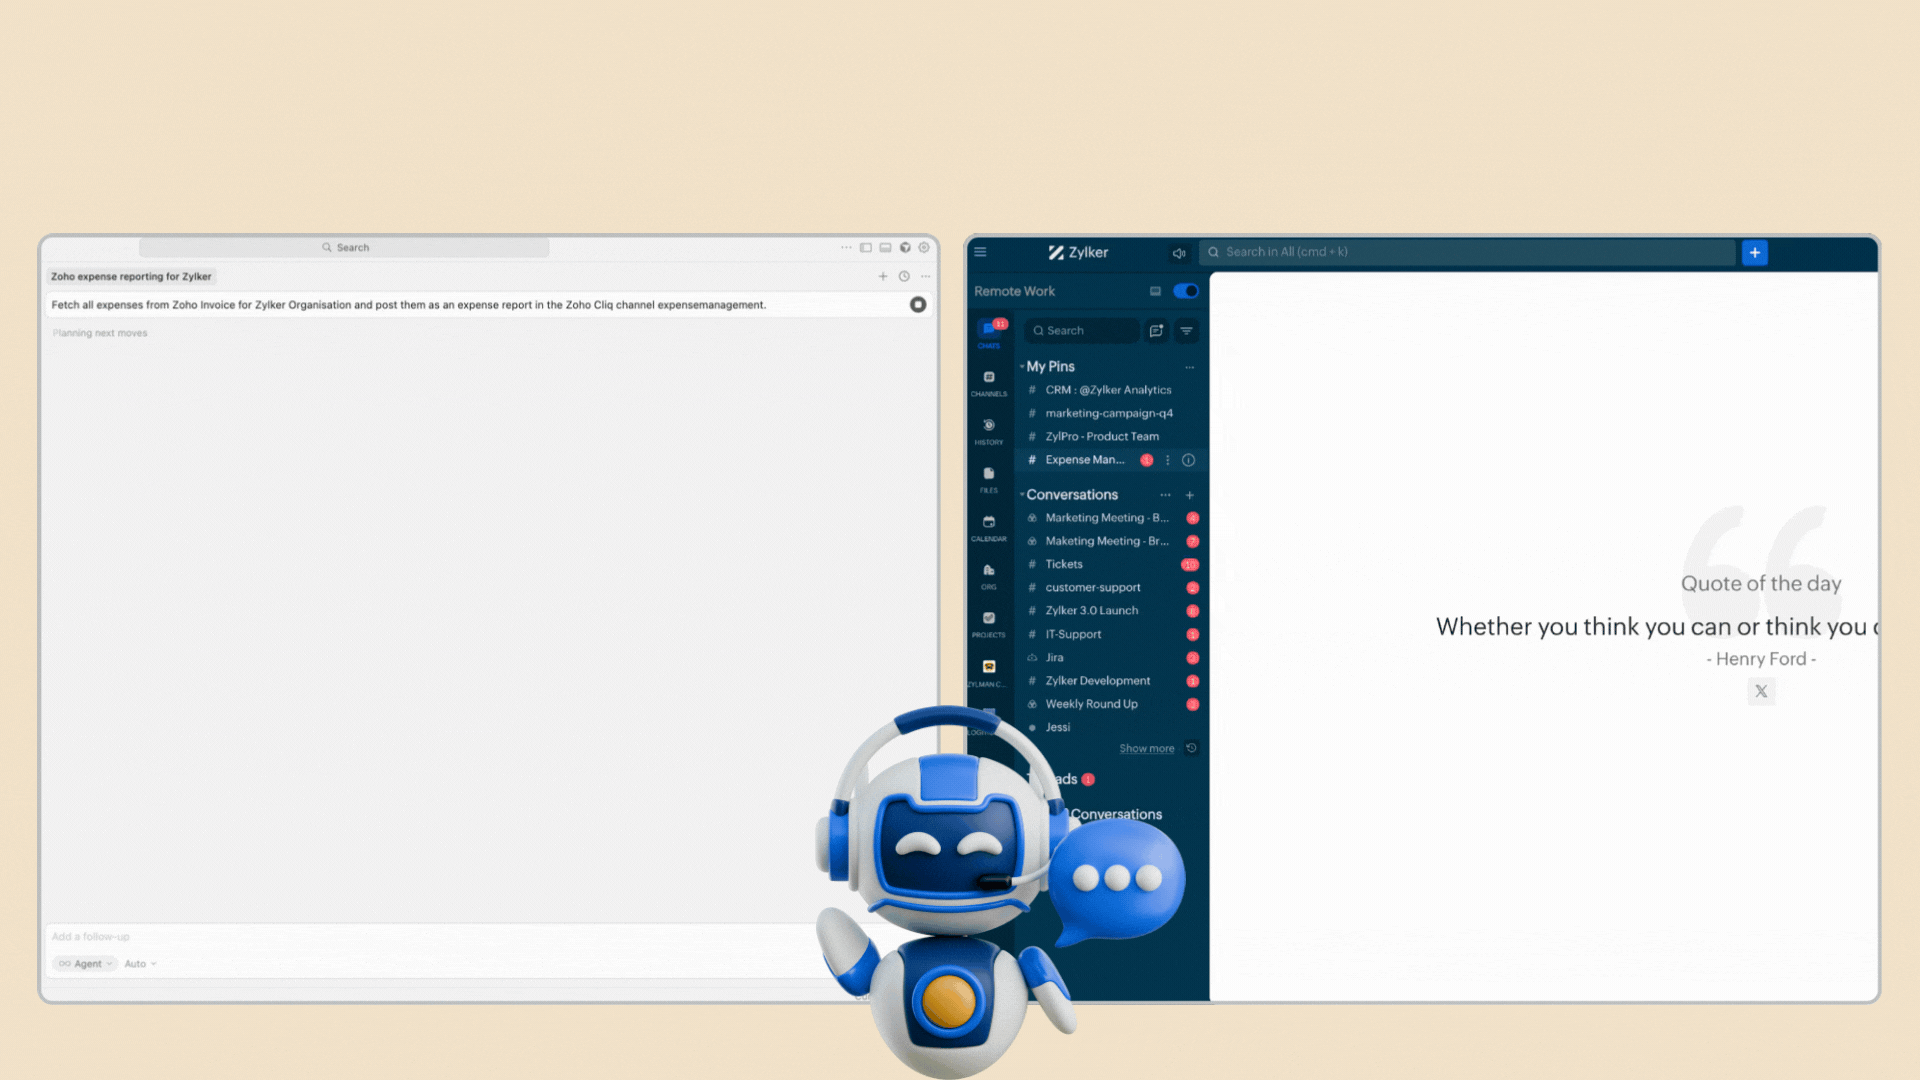The image size is (1920, 1080).
Task: Click Show more under Conversations
Action: [1146, 748]
